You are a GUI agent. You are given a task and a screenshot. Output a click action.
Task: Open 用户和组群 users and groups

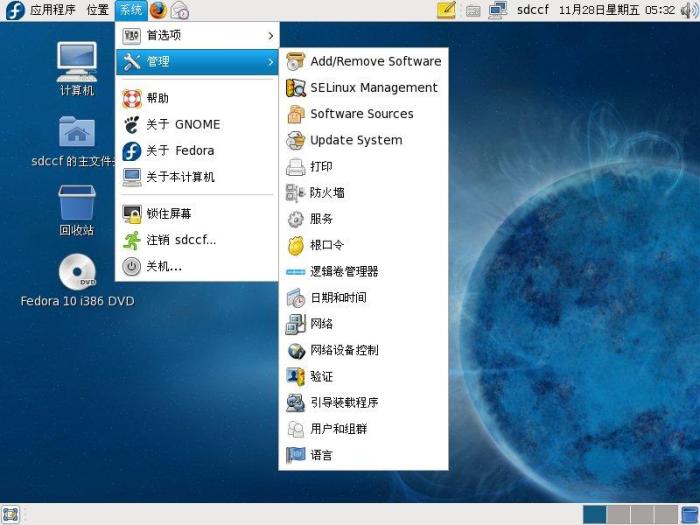click(363, 429)
